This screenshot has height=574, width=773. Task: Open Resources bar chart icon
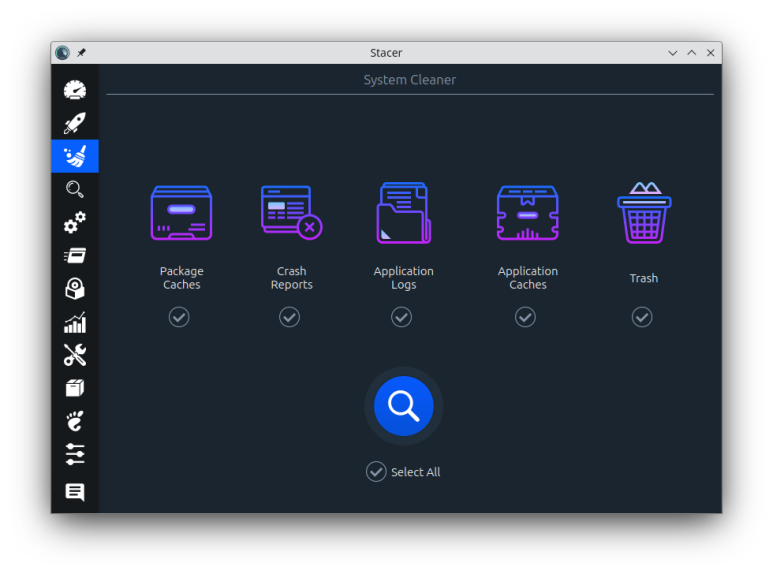coord(75,322)
